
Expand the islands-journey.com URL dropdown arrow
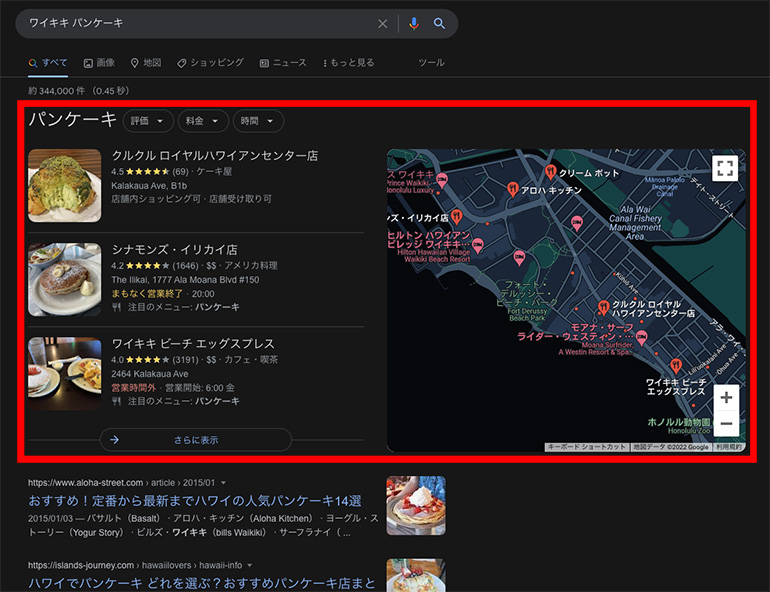(x=249, y=565)
